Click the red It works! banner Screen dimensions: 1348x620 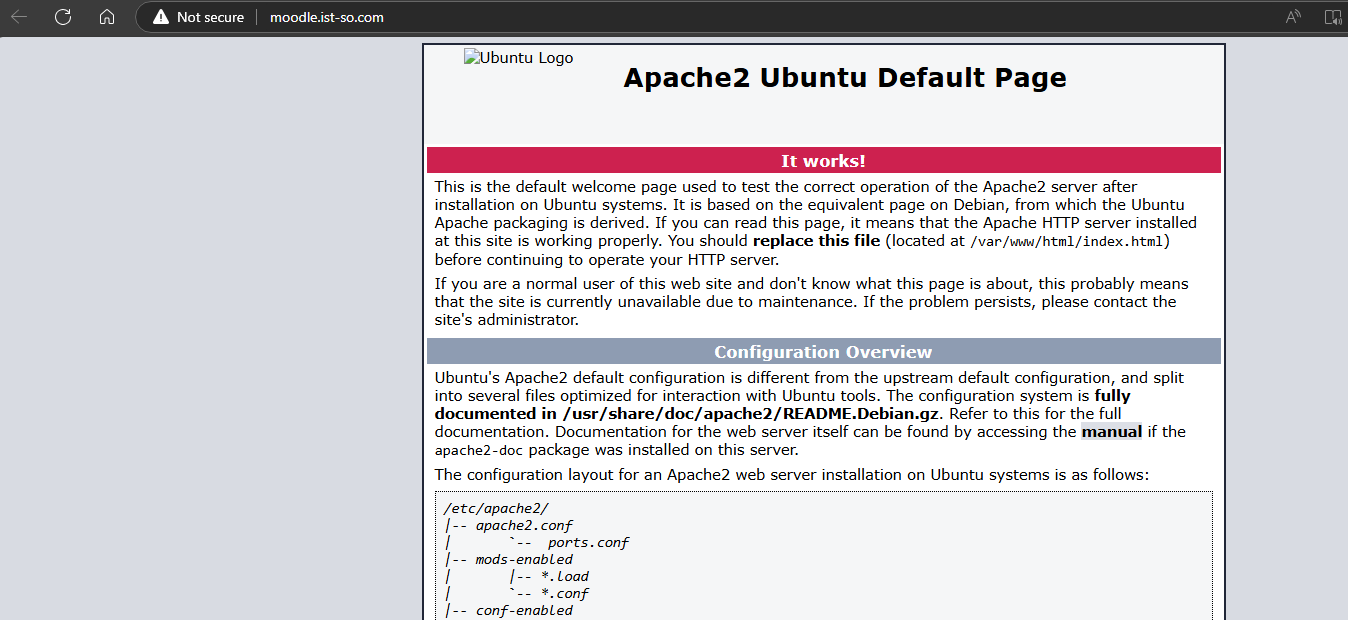(823, 160)
